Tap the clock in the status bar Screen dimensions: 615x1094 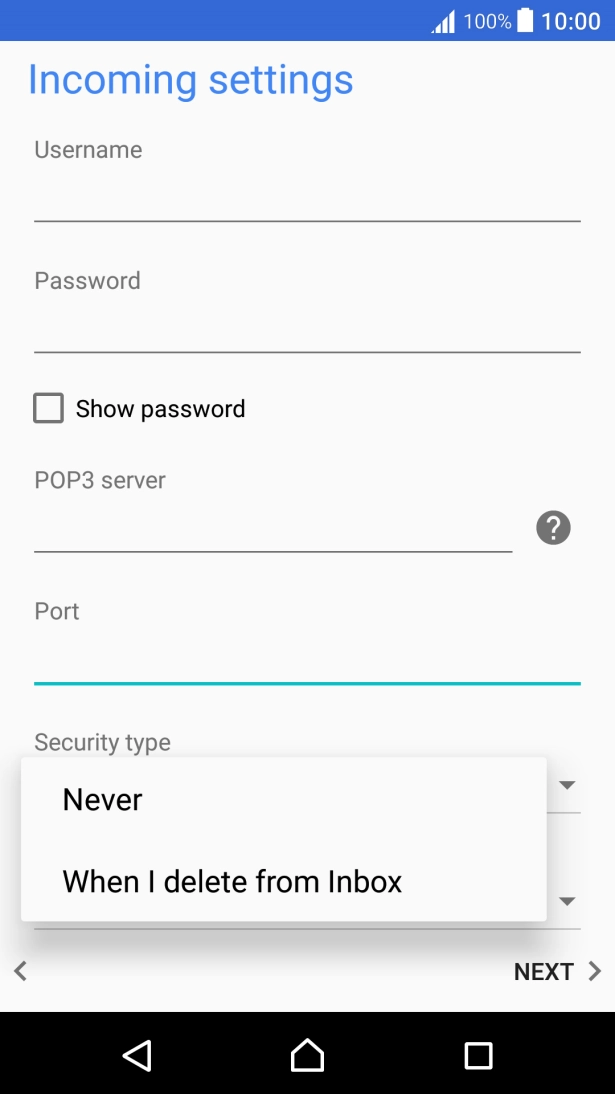pyautogui.click(x=572, y=19)
